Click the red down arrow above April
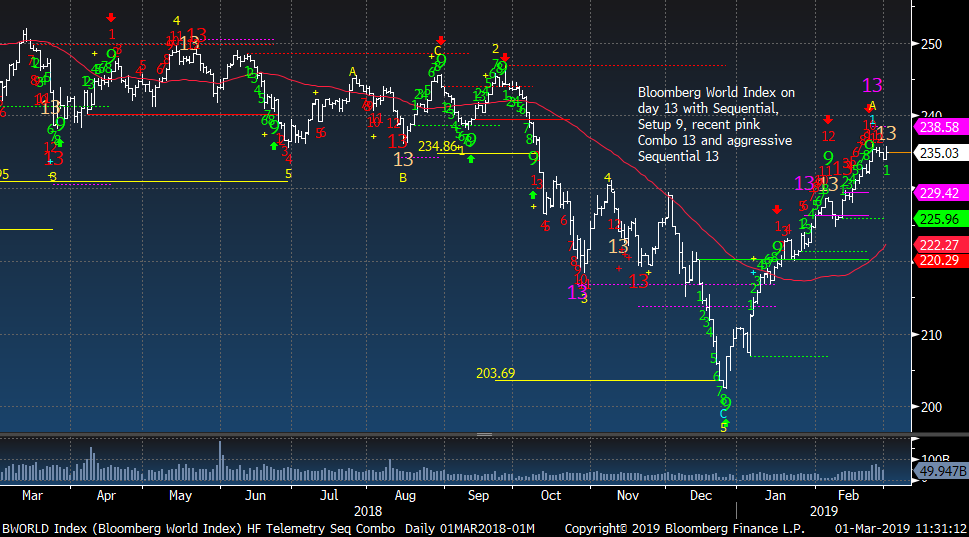This screenshot has width=969, height=537. [111, 18]
